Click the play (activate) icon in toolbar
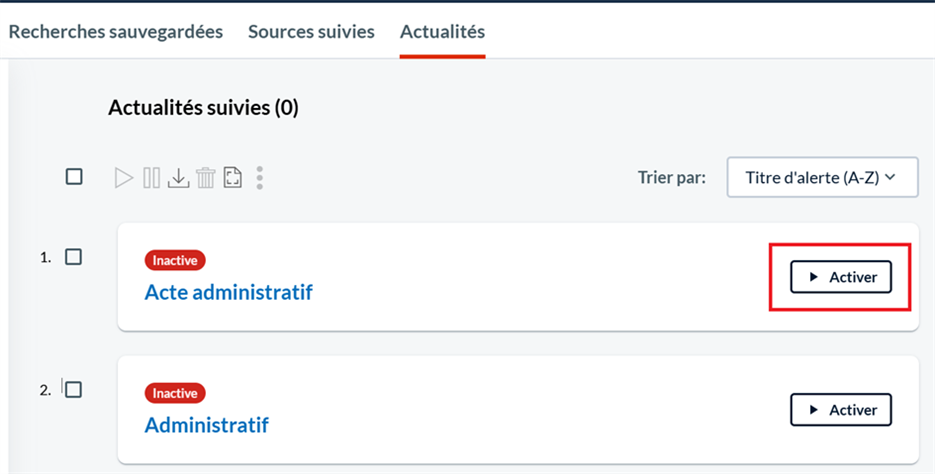935x474 pixels. (x=123, y=178)
